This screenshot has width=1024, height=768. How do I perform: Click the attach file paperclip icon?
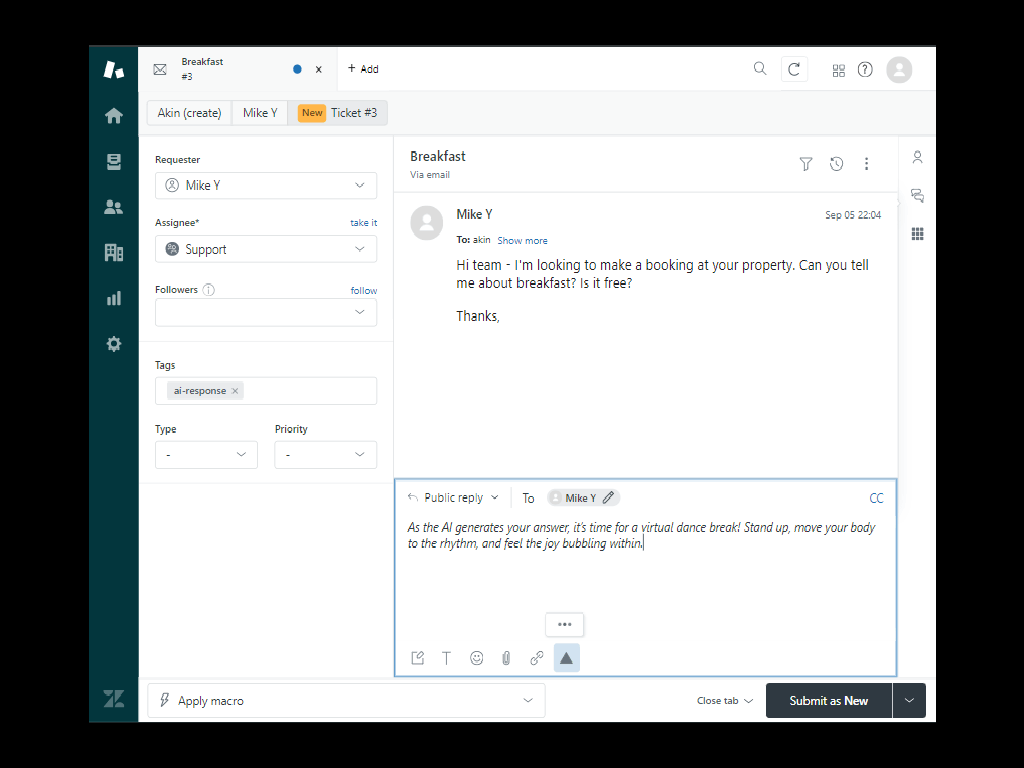pos(506,658)
